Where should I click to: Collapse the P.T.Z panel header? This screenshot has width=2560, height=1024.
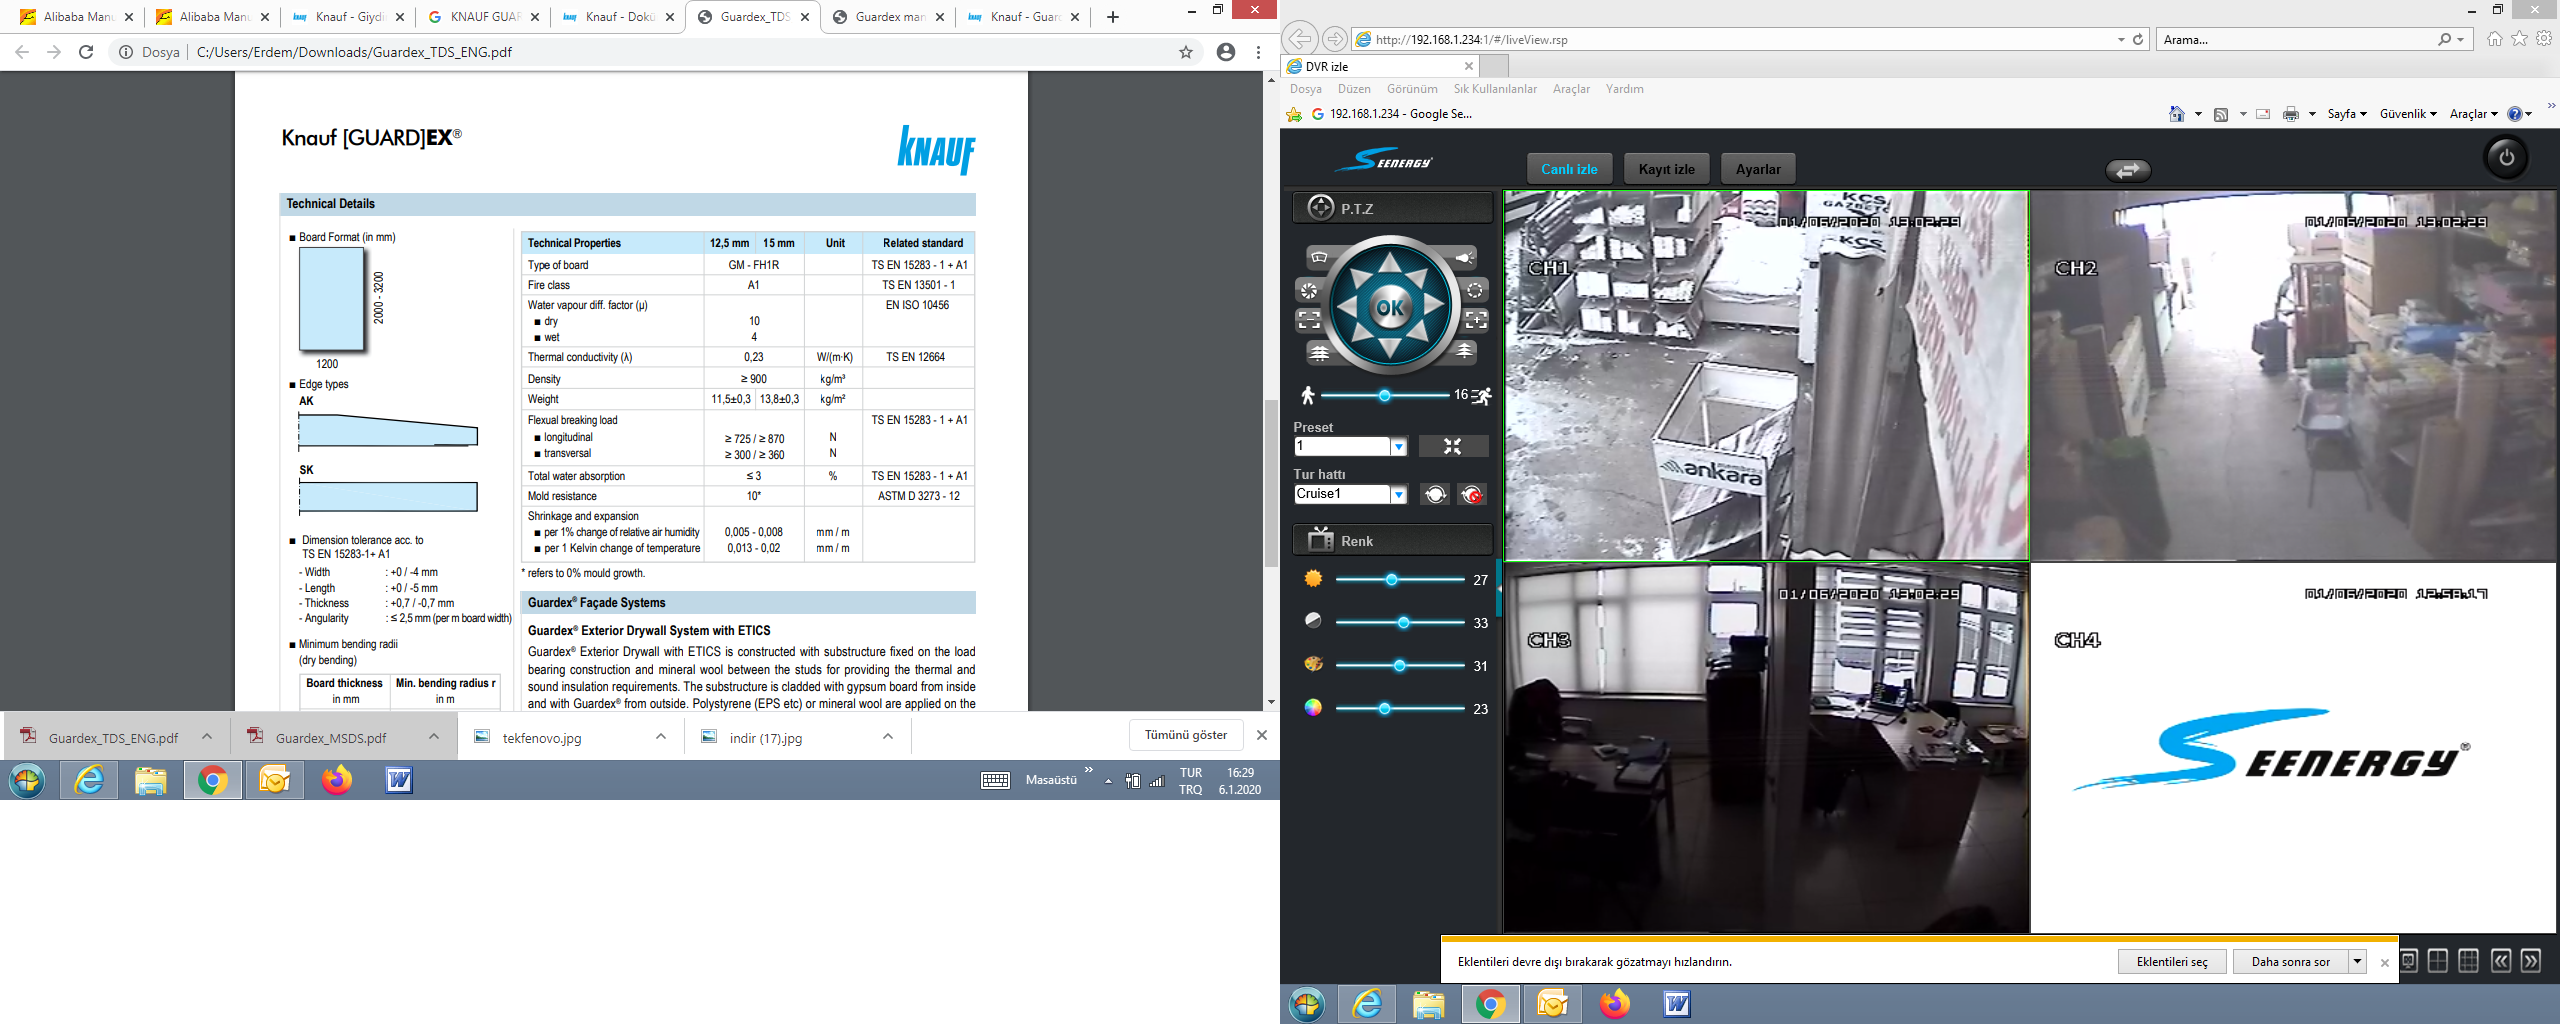click(x=1392, y=208)
